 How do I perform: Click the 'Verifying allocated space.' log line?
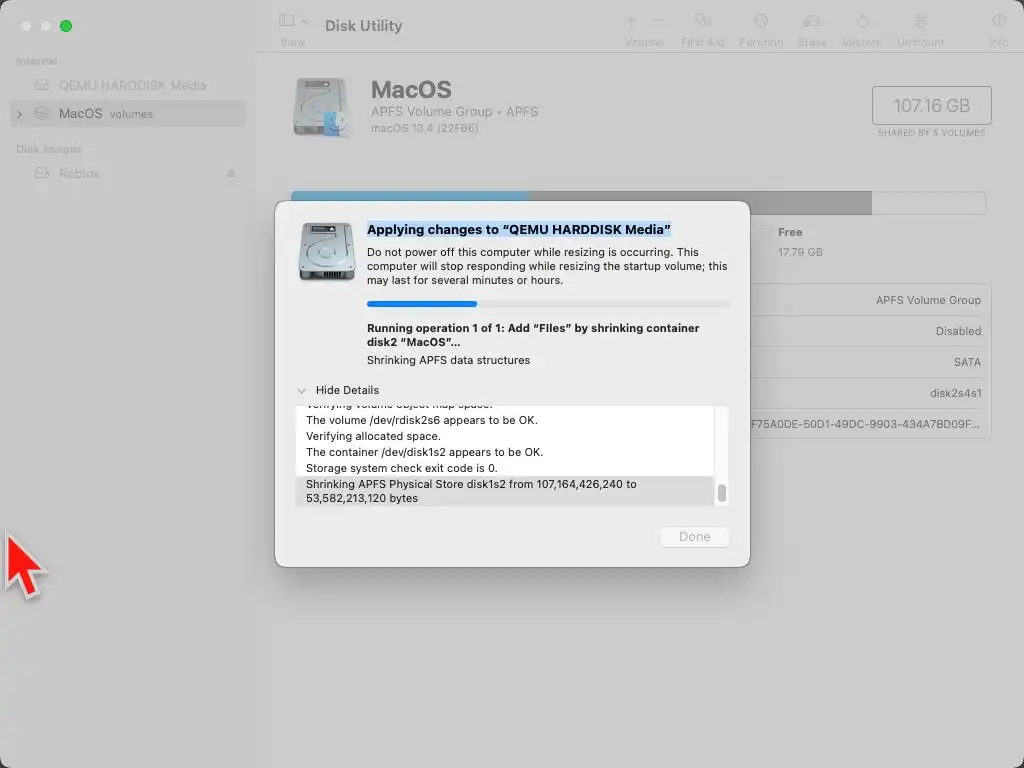click(373, 436)
